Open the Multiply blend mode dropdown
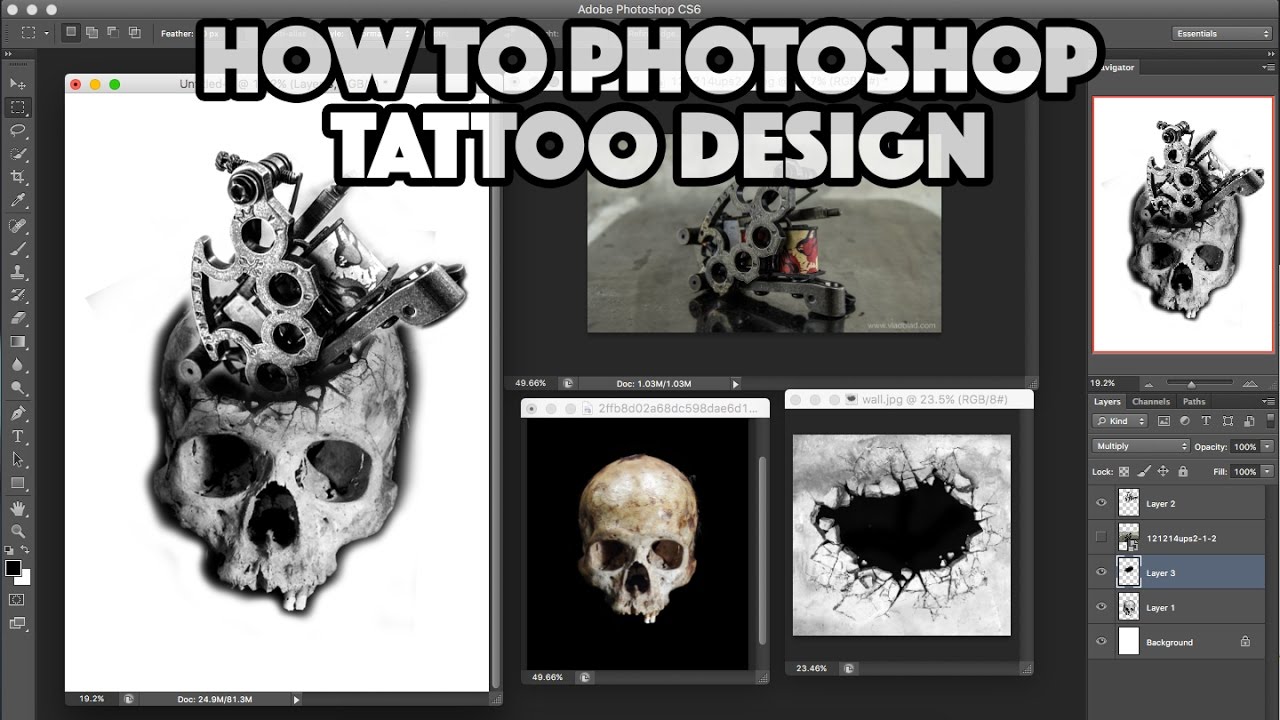Screen dimensions: 1280x720 pyautogui.click(x=1140, y=446)
